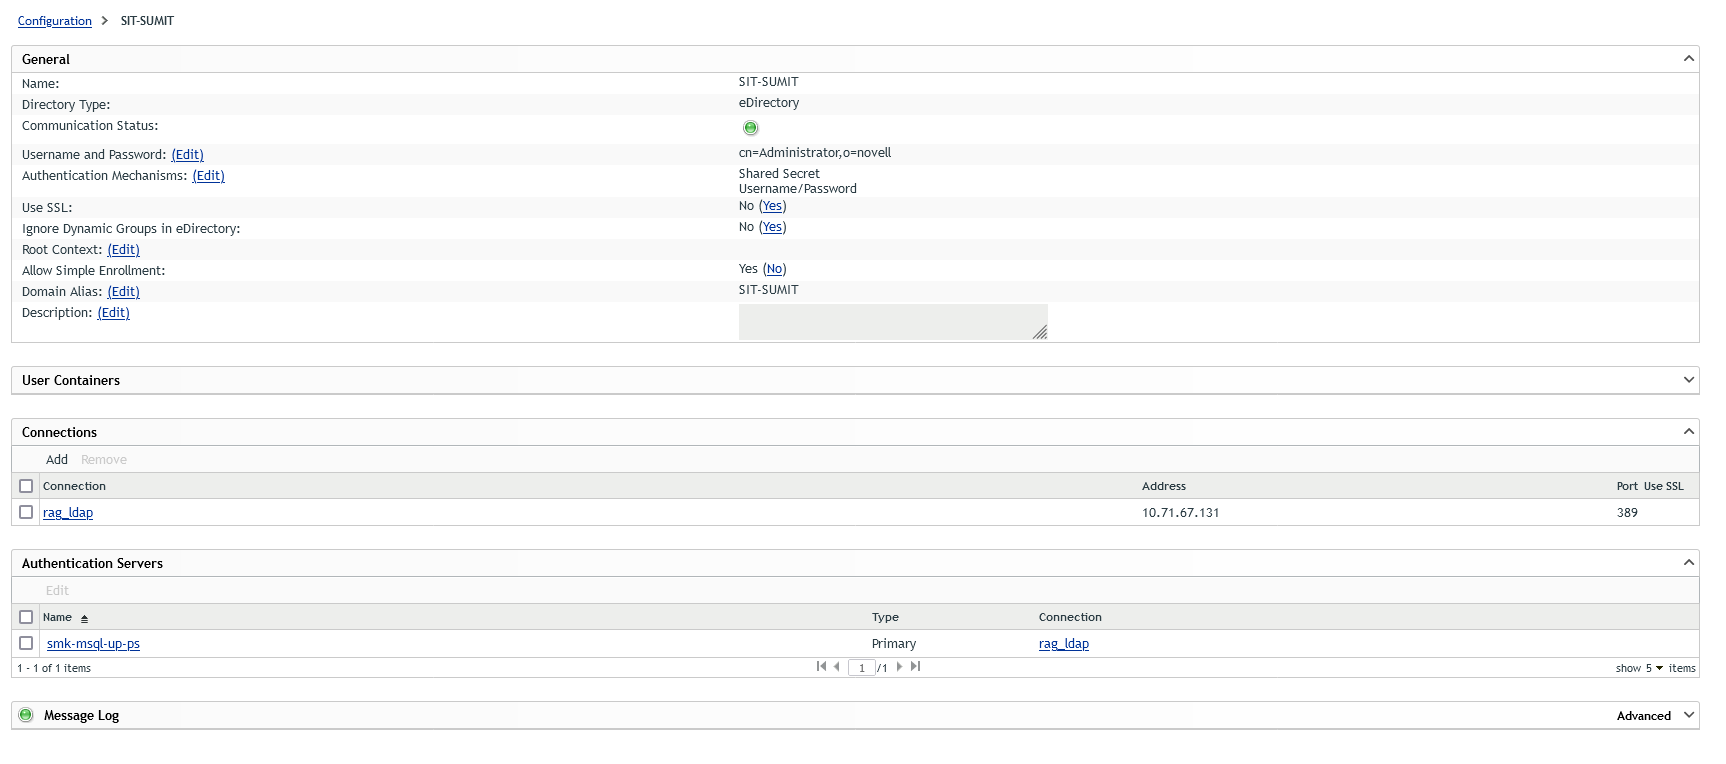Expand the Advanced message log chevron

(1688, 715)
